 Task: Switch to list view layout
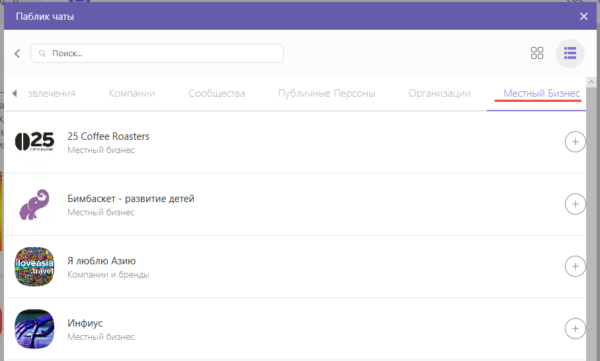pos(570,53)
